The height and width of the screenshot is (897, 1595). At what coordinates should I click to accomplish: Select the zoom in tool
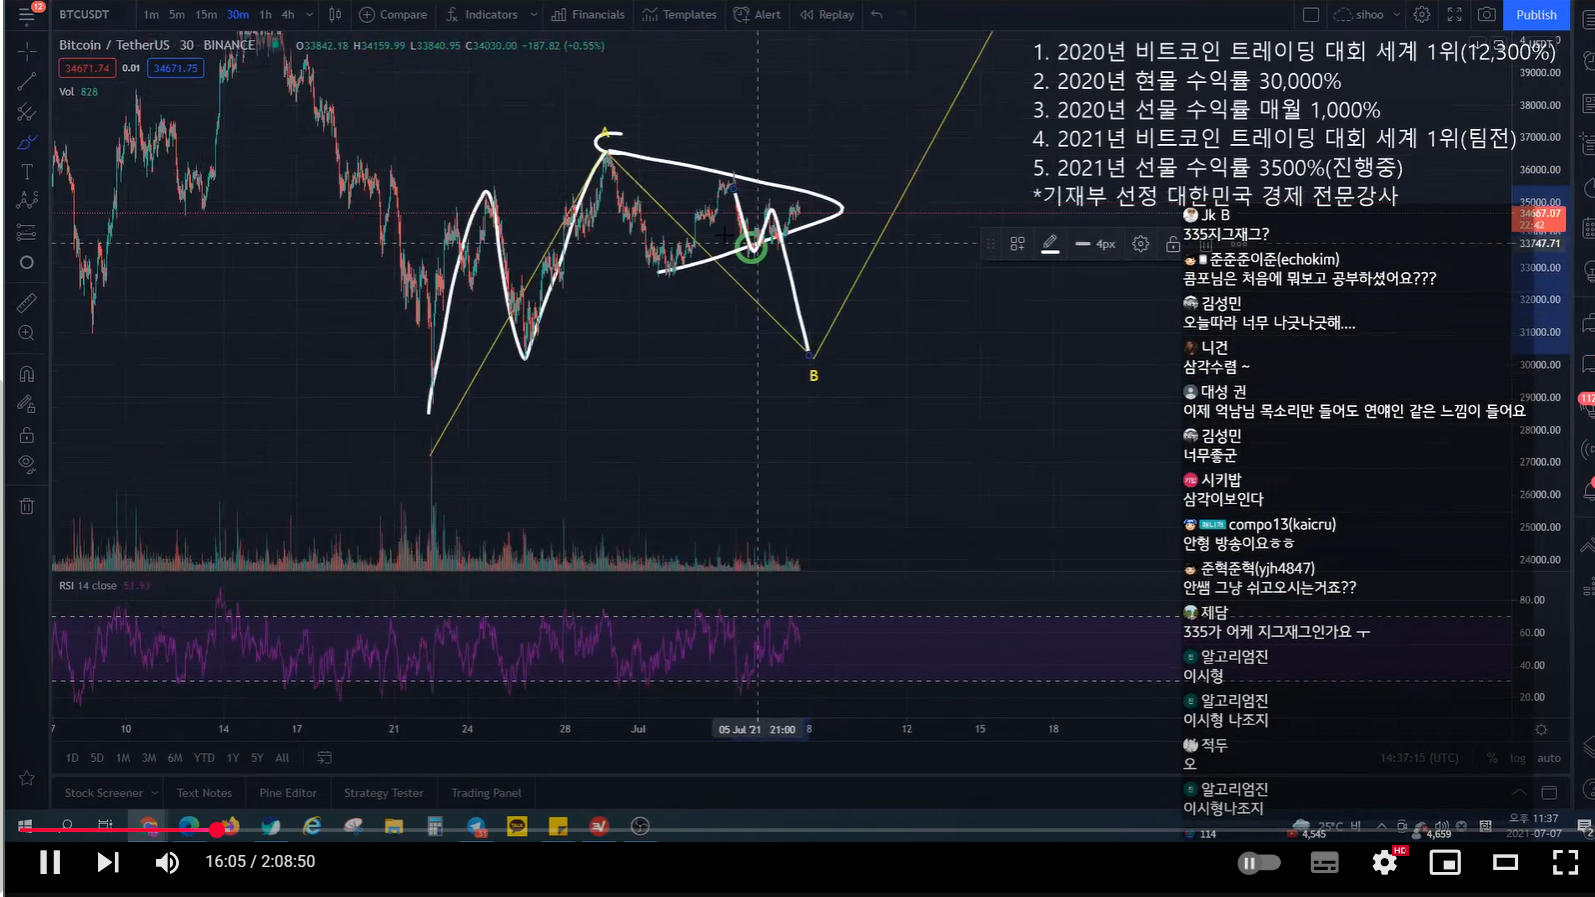(27, 333)
